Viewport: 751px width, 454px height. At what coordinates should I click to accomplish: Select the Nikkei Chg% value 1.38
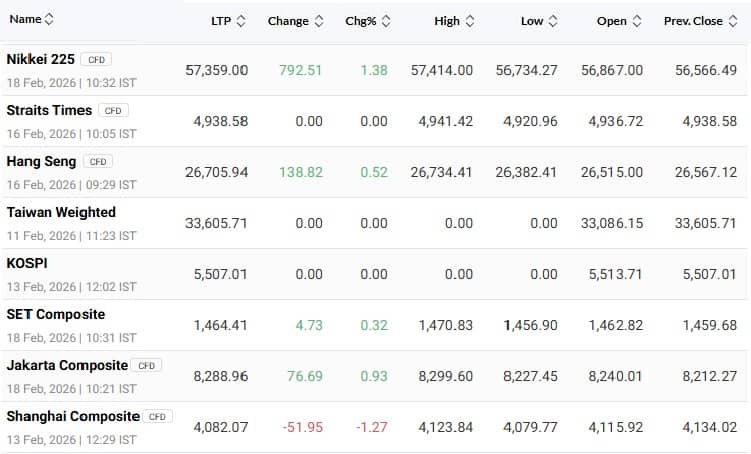click(x=374, y=70)
